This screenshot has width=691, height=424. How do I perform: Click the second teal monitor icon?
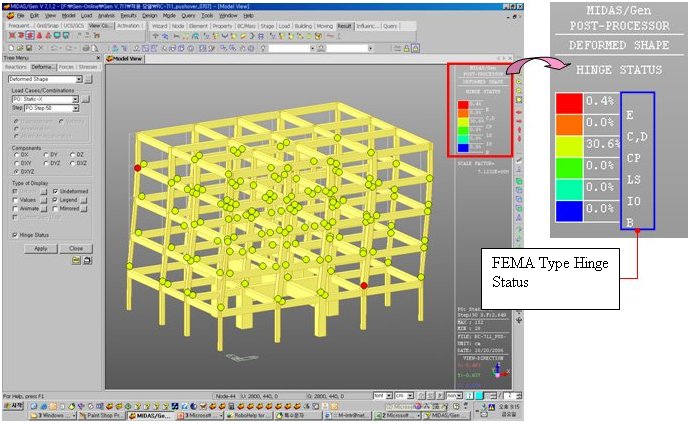point(66,36)
